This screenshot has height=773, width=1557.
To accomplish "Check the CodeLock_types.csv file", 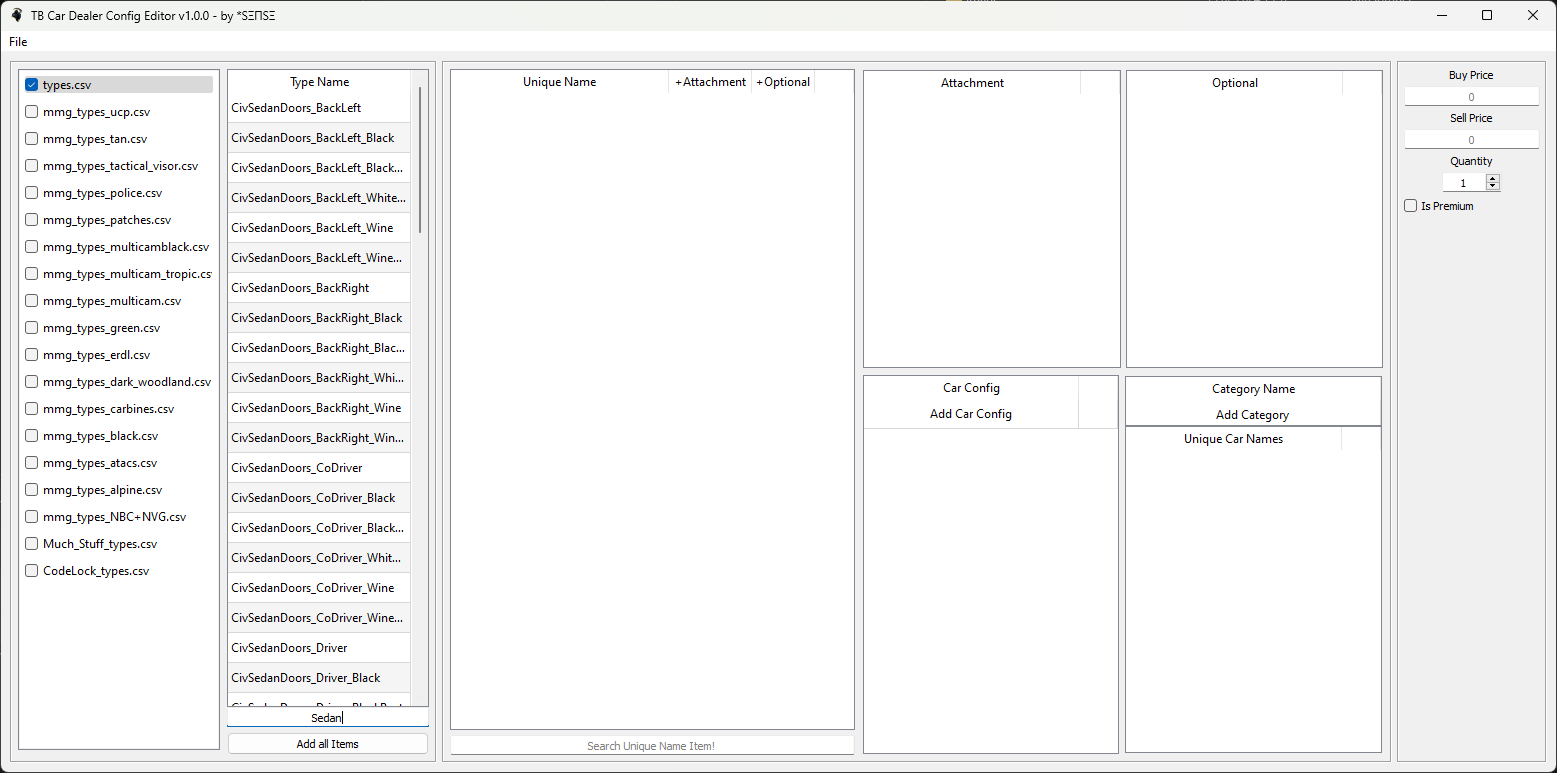I will tap(32, 571).
